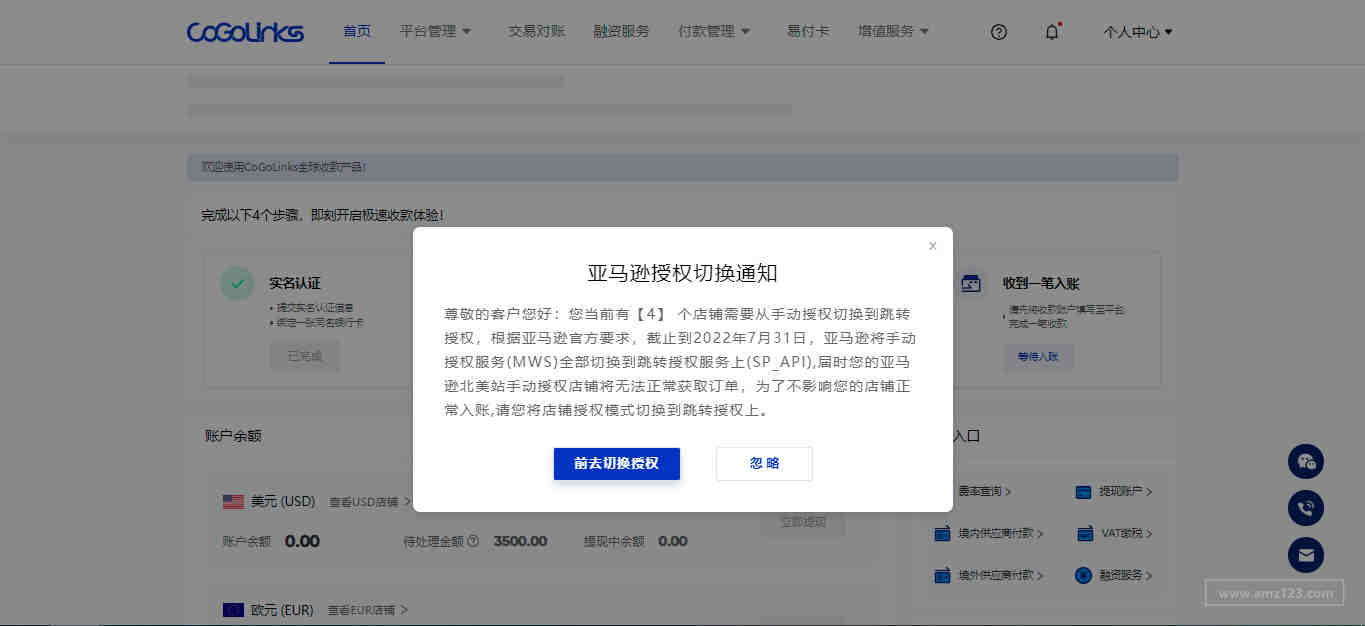Screen dimensions: 1365x626
Task: Click the 账户余额 section heading
Action: (x=233, y=436)
